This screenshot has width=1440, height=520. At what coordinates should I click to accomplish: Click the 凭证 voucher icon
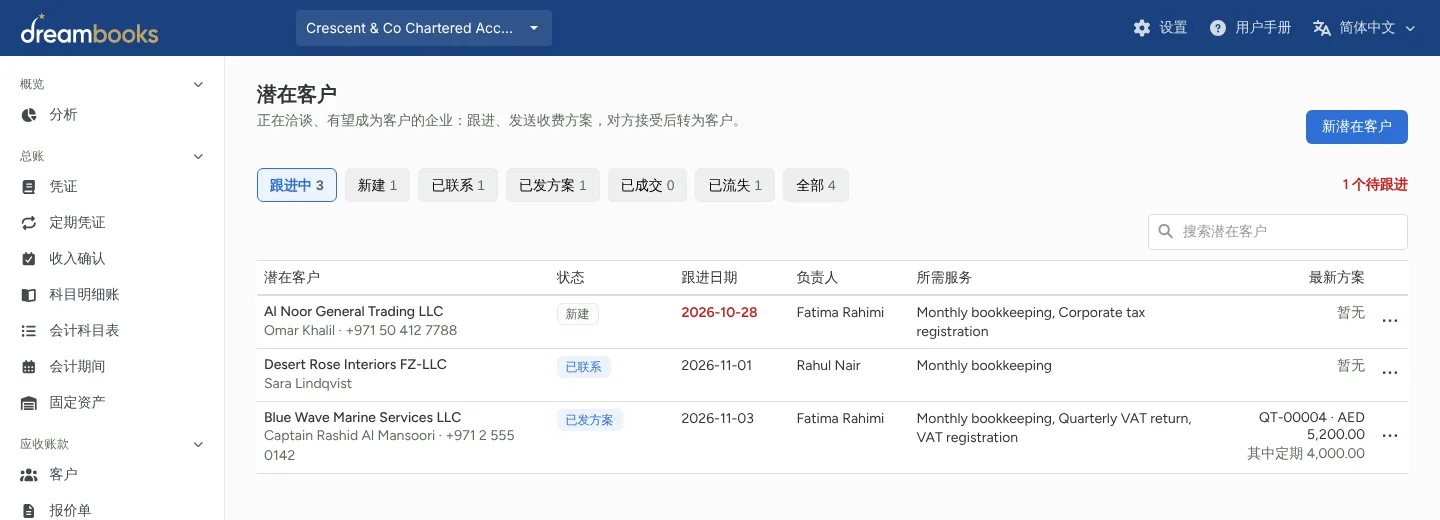click(29, 187)
